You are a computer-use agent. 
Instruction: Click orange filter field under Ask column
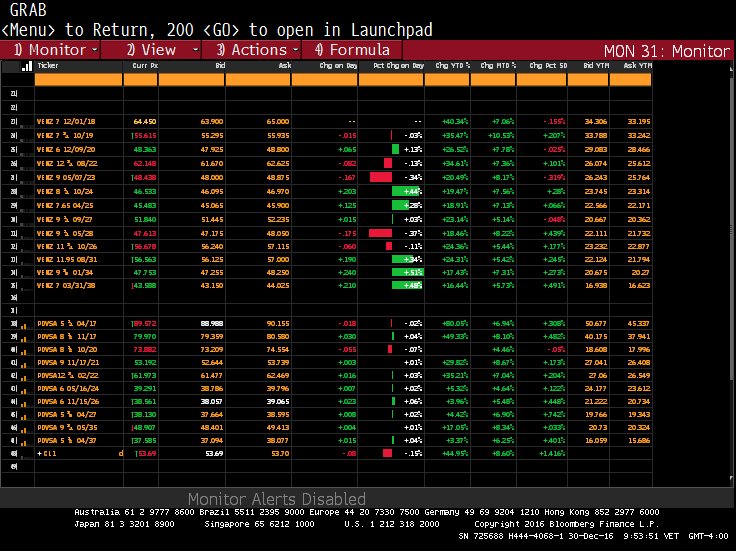tap(258, 80)
